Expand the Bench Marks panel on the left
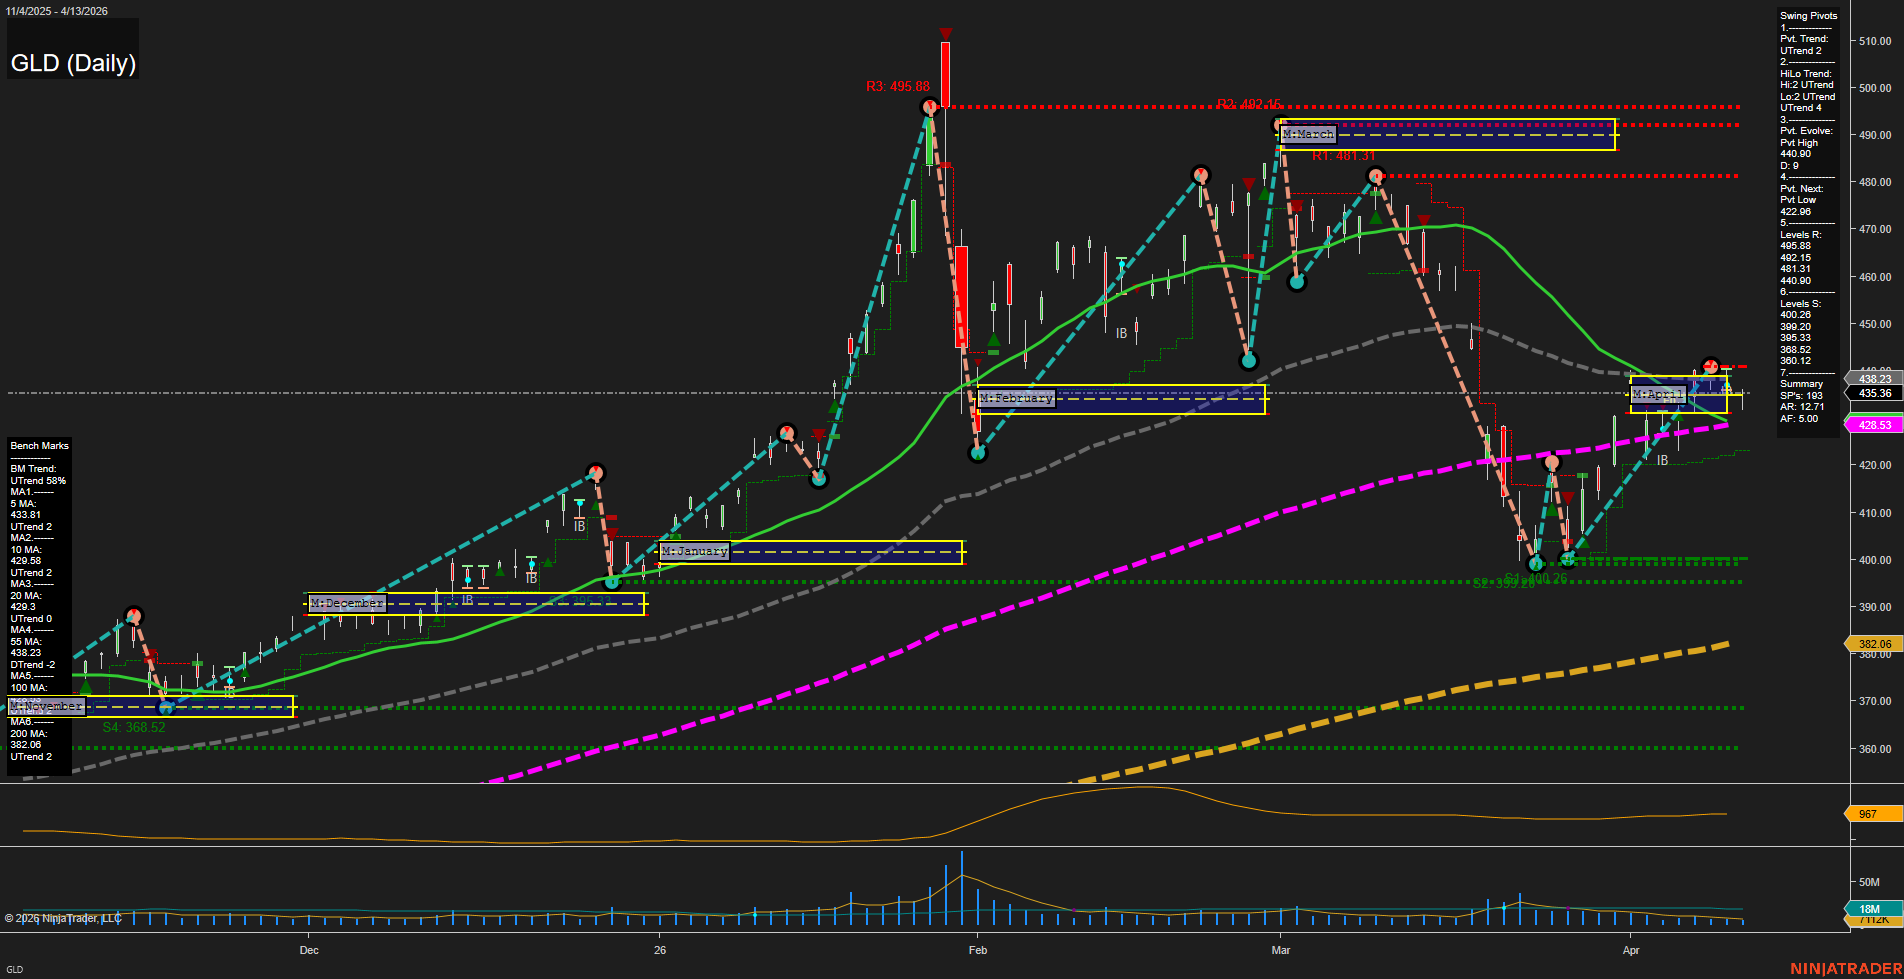The height and width of the screenshot is (979, 1904). [x=39, y=445]
